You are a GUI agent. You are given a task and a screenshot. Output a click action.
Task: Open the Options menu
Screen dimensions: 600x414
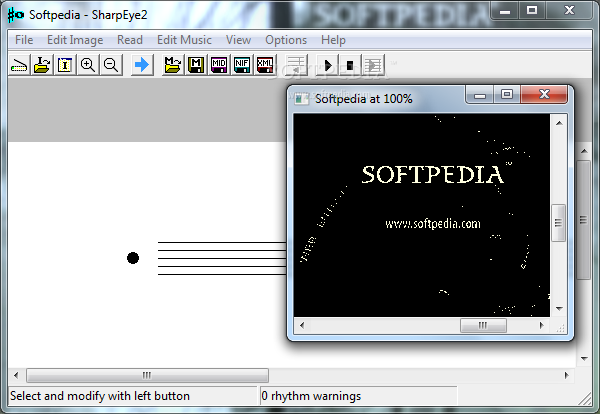click(x=286, y=40)
